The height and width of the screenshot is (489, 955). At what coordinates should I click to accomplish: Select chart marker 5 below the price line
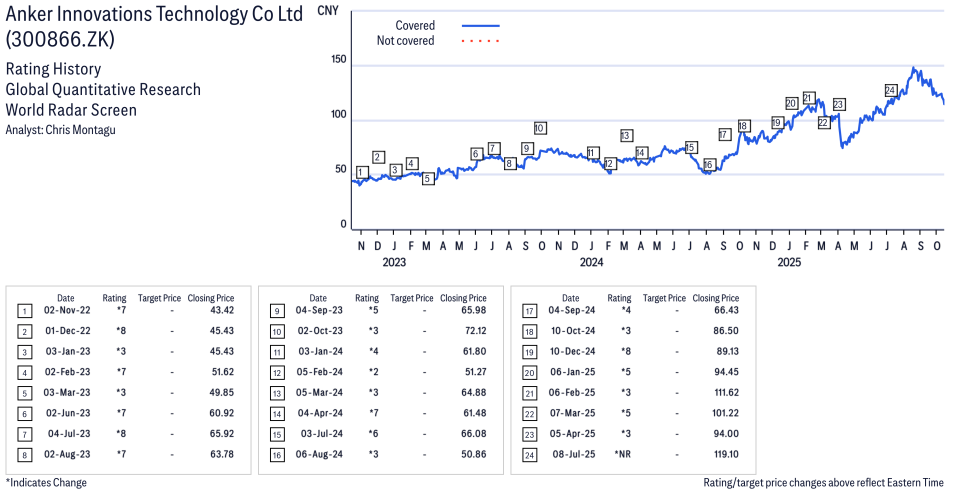[x=428, y=179]
